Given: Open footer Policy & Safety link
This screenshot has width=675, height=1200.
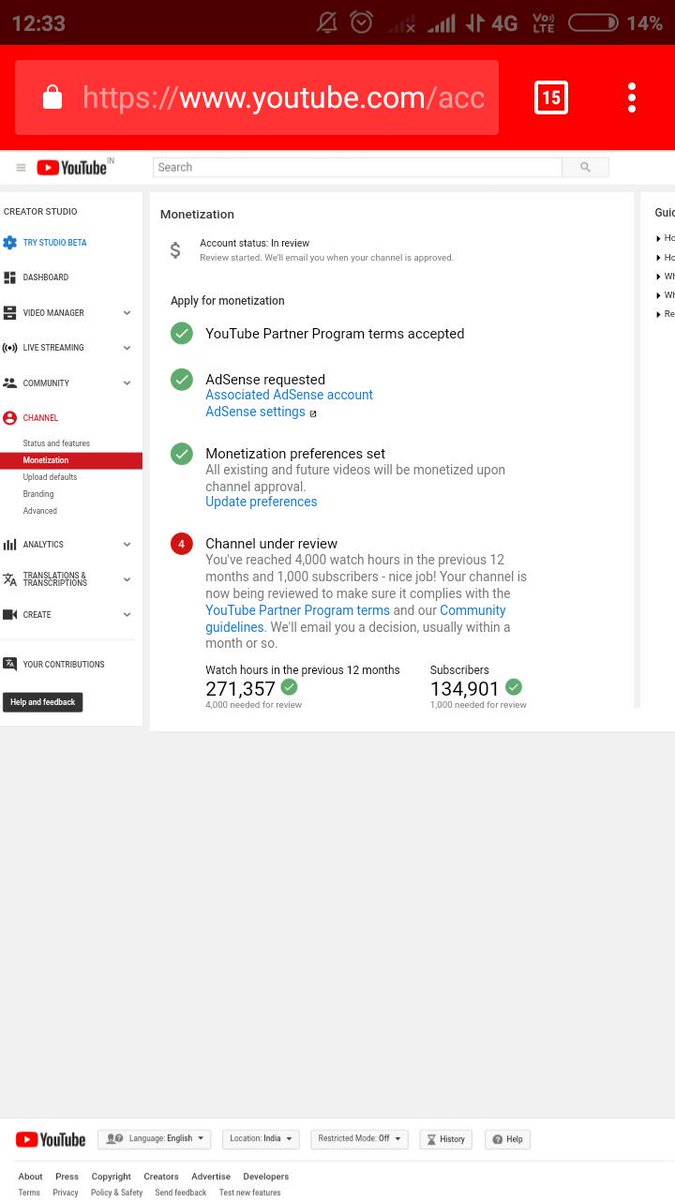Looking at the screenshot, I should [x=117, y=1193].
